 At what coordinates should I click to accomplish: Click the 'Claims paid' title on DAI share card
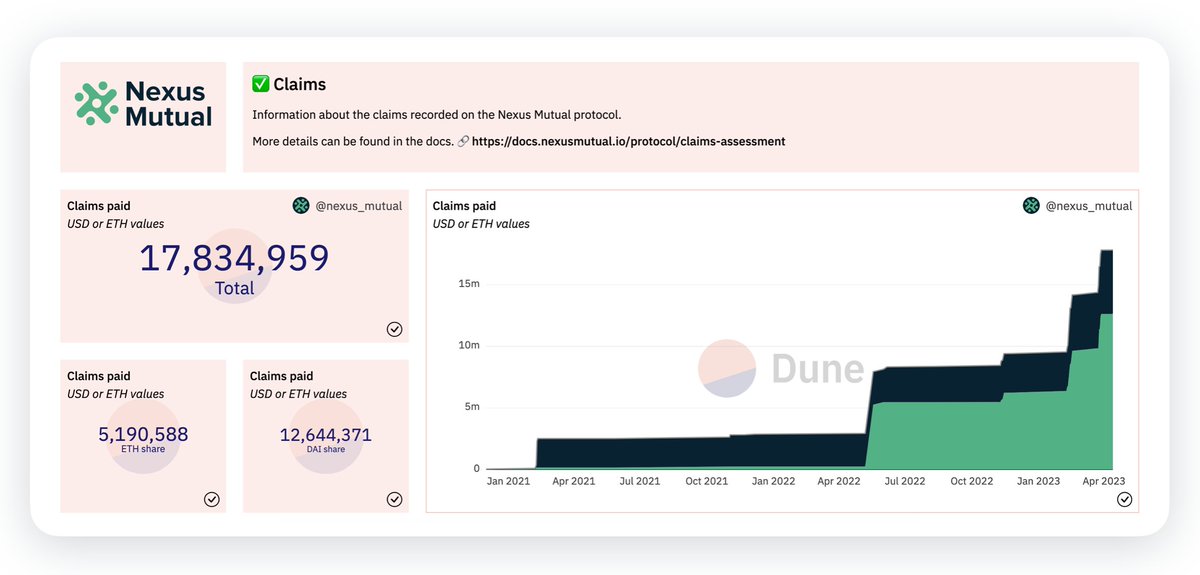282,376
